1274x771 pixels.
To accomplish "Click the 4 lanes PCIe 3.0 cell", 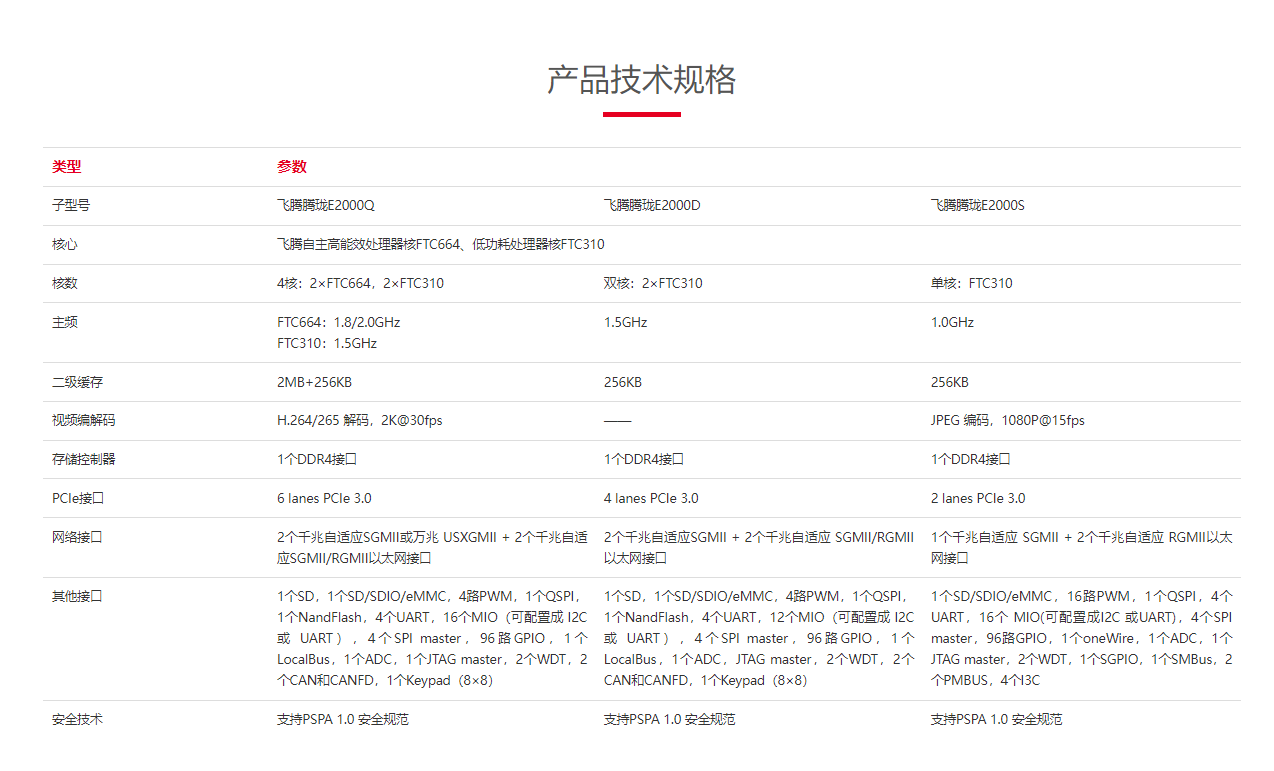I will pyautogui.click(x=651, y=499).
